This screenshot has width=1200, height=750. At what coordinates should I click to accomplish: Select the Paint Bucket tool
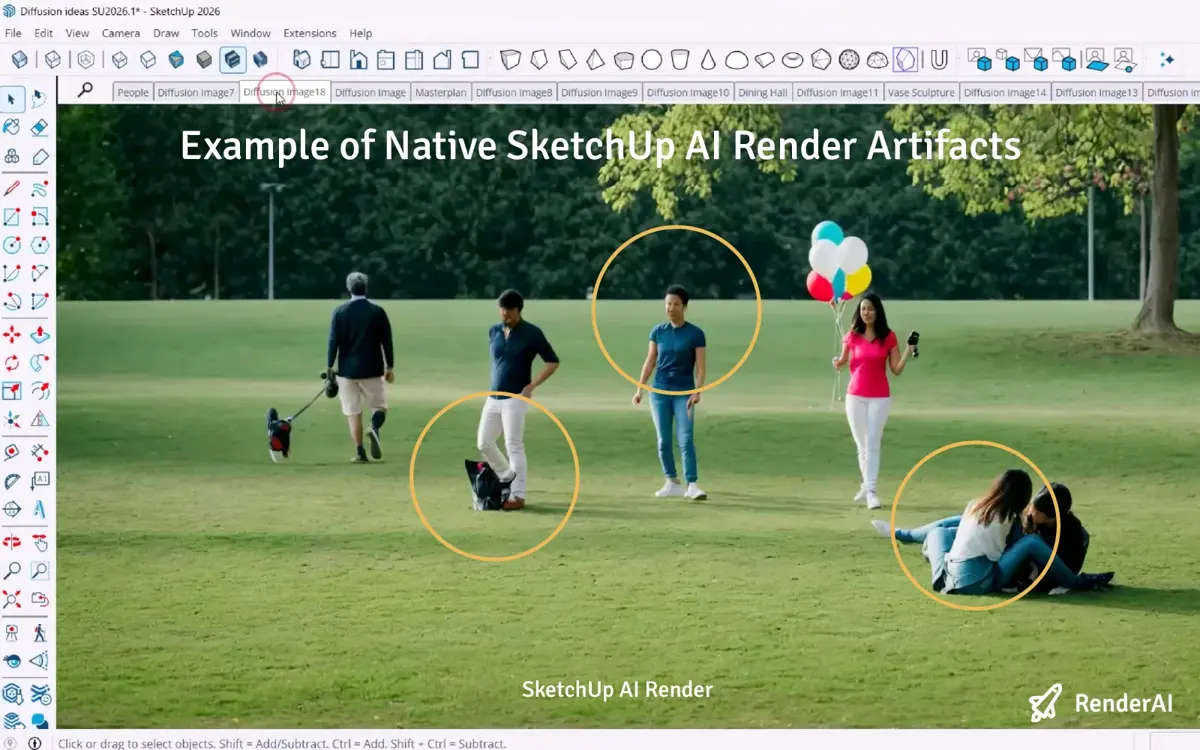13,128
